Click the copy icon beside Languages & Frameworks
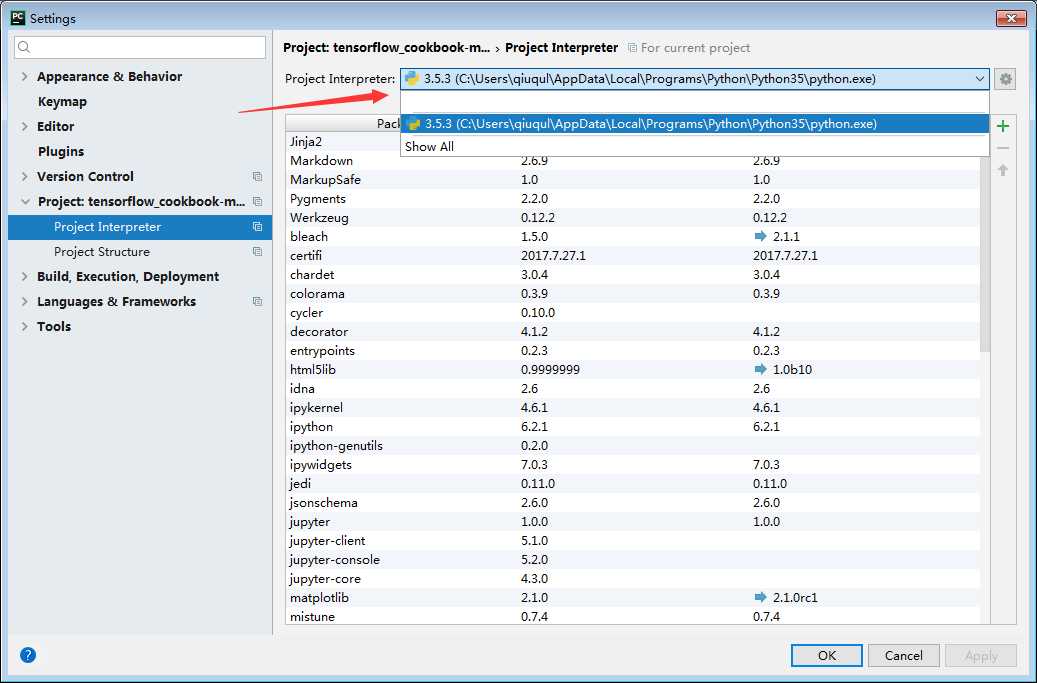1037x683 pixels. click(x=257, y=301)
